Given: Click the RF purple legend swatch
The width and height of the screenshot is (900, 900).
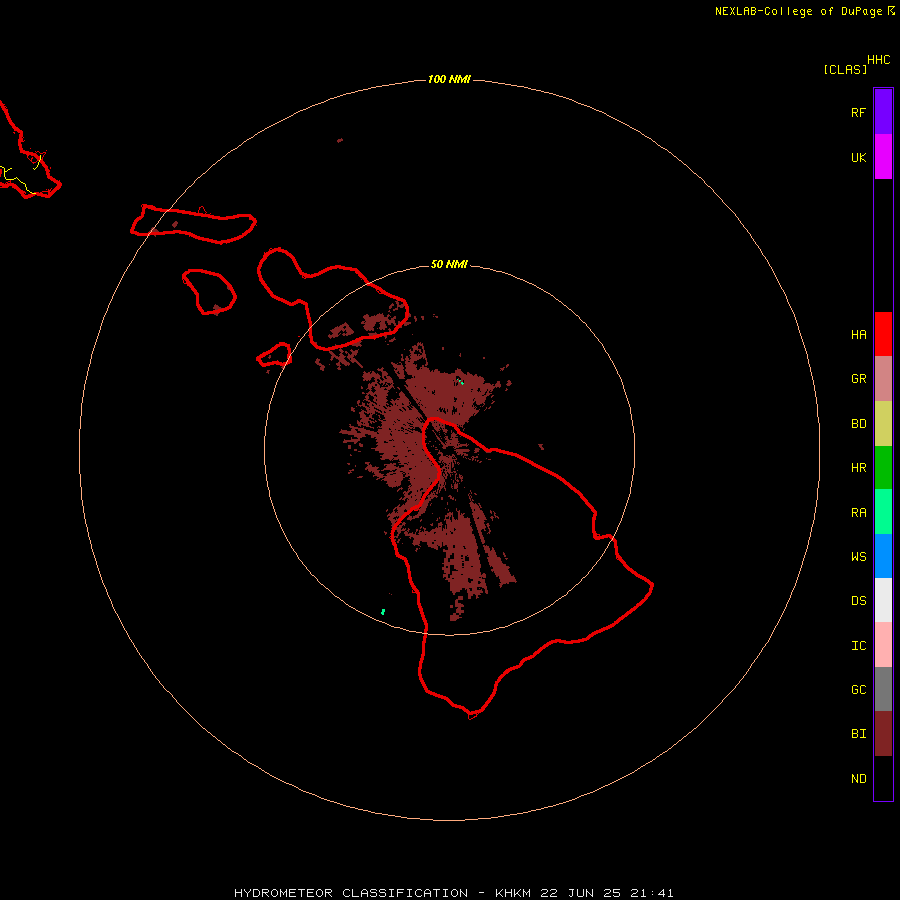Looking at the screenshot, I should [883, 112].
